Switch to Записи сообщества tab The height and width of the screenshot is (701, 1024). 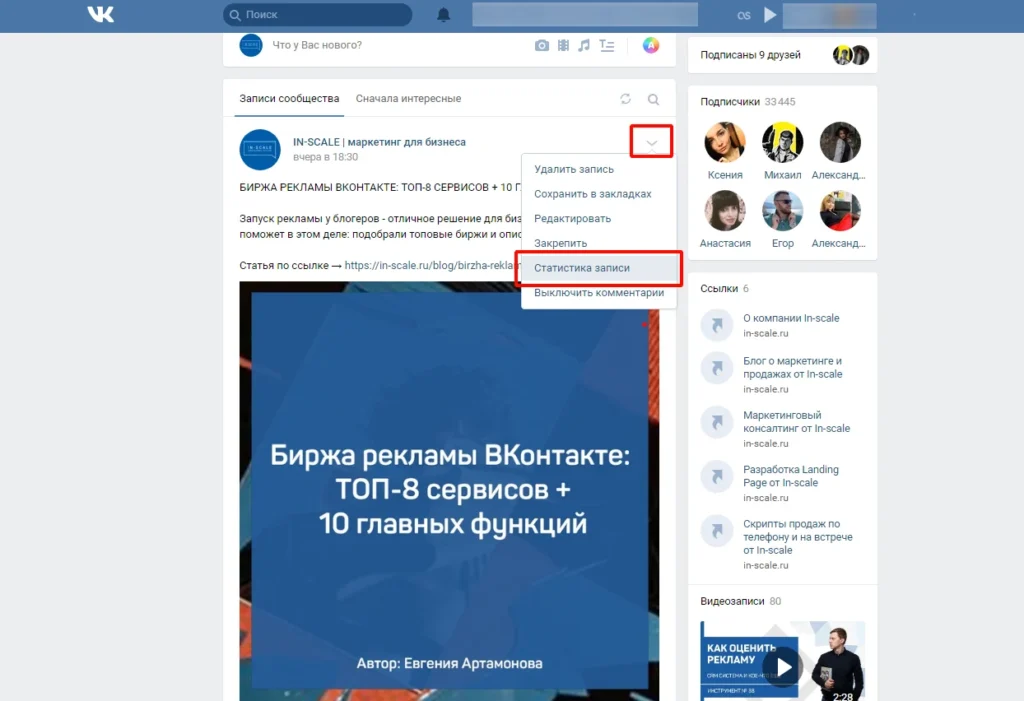coord(289,99)
